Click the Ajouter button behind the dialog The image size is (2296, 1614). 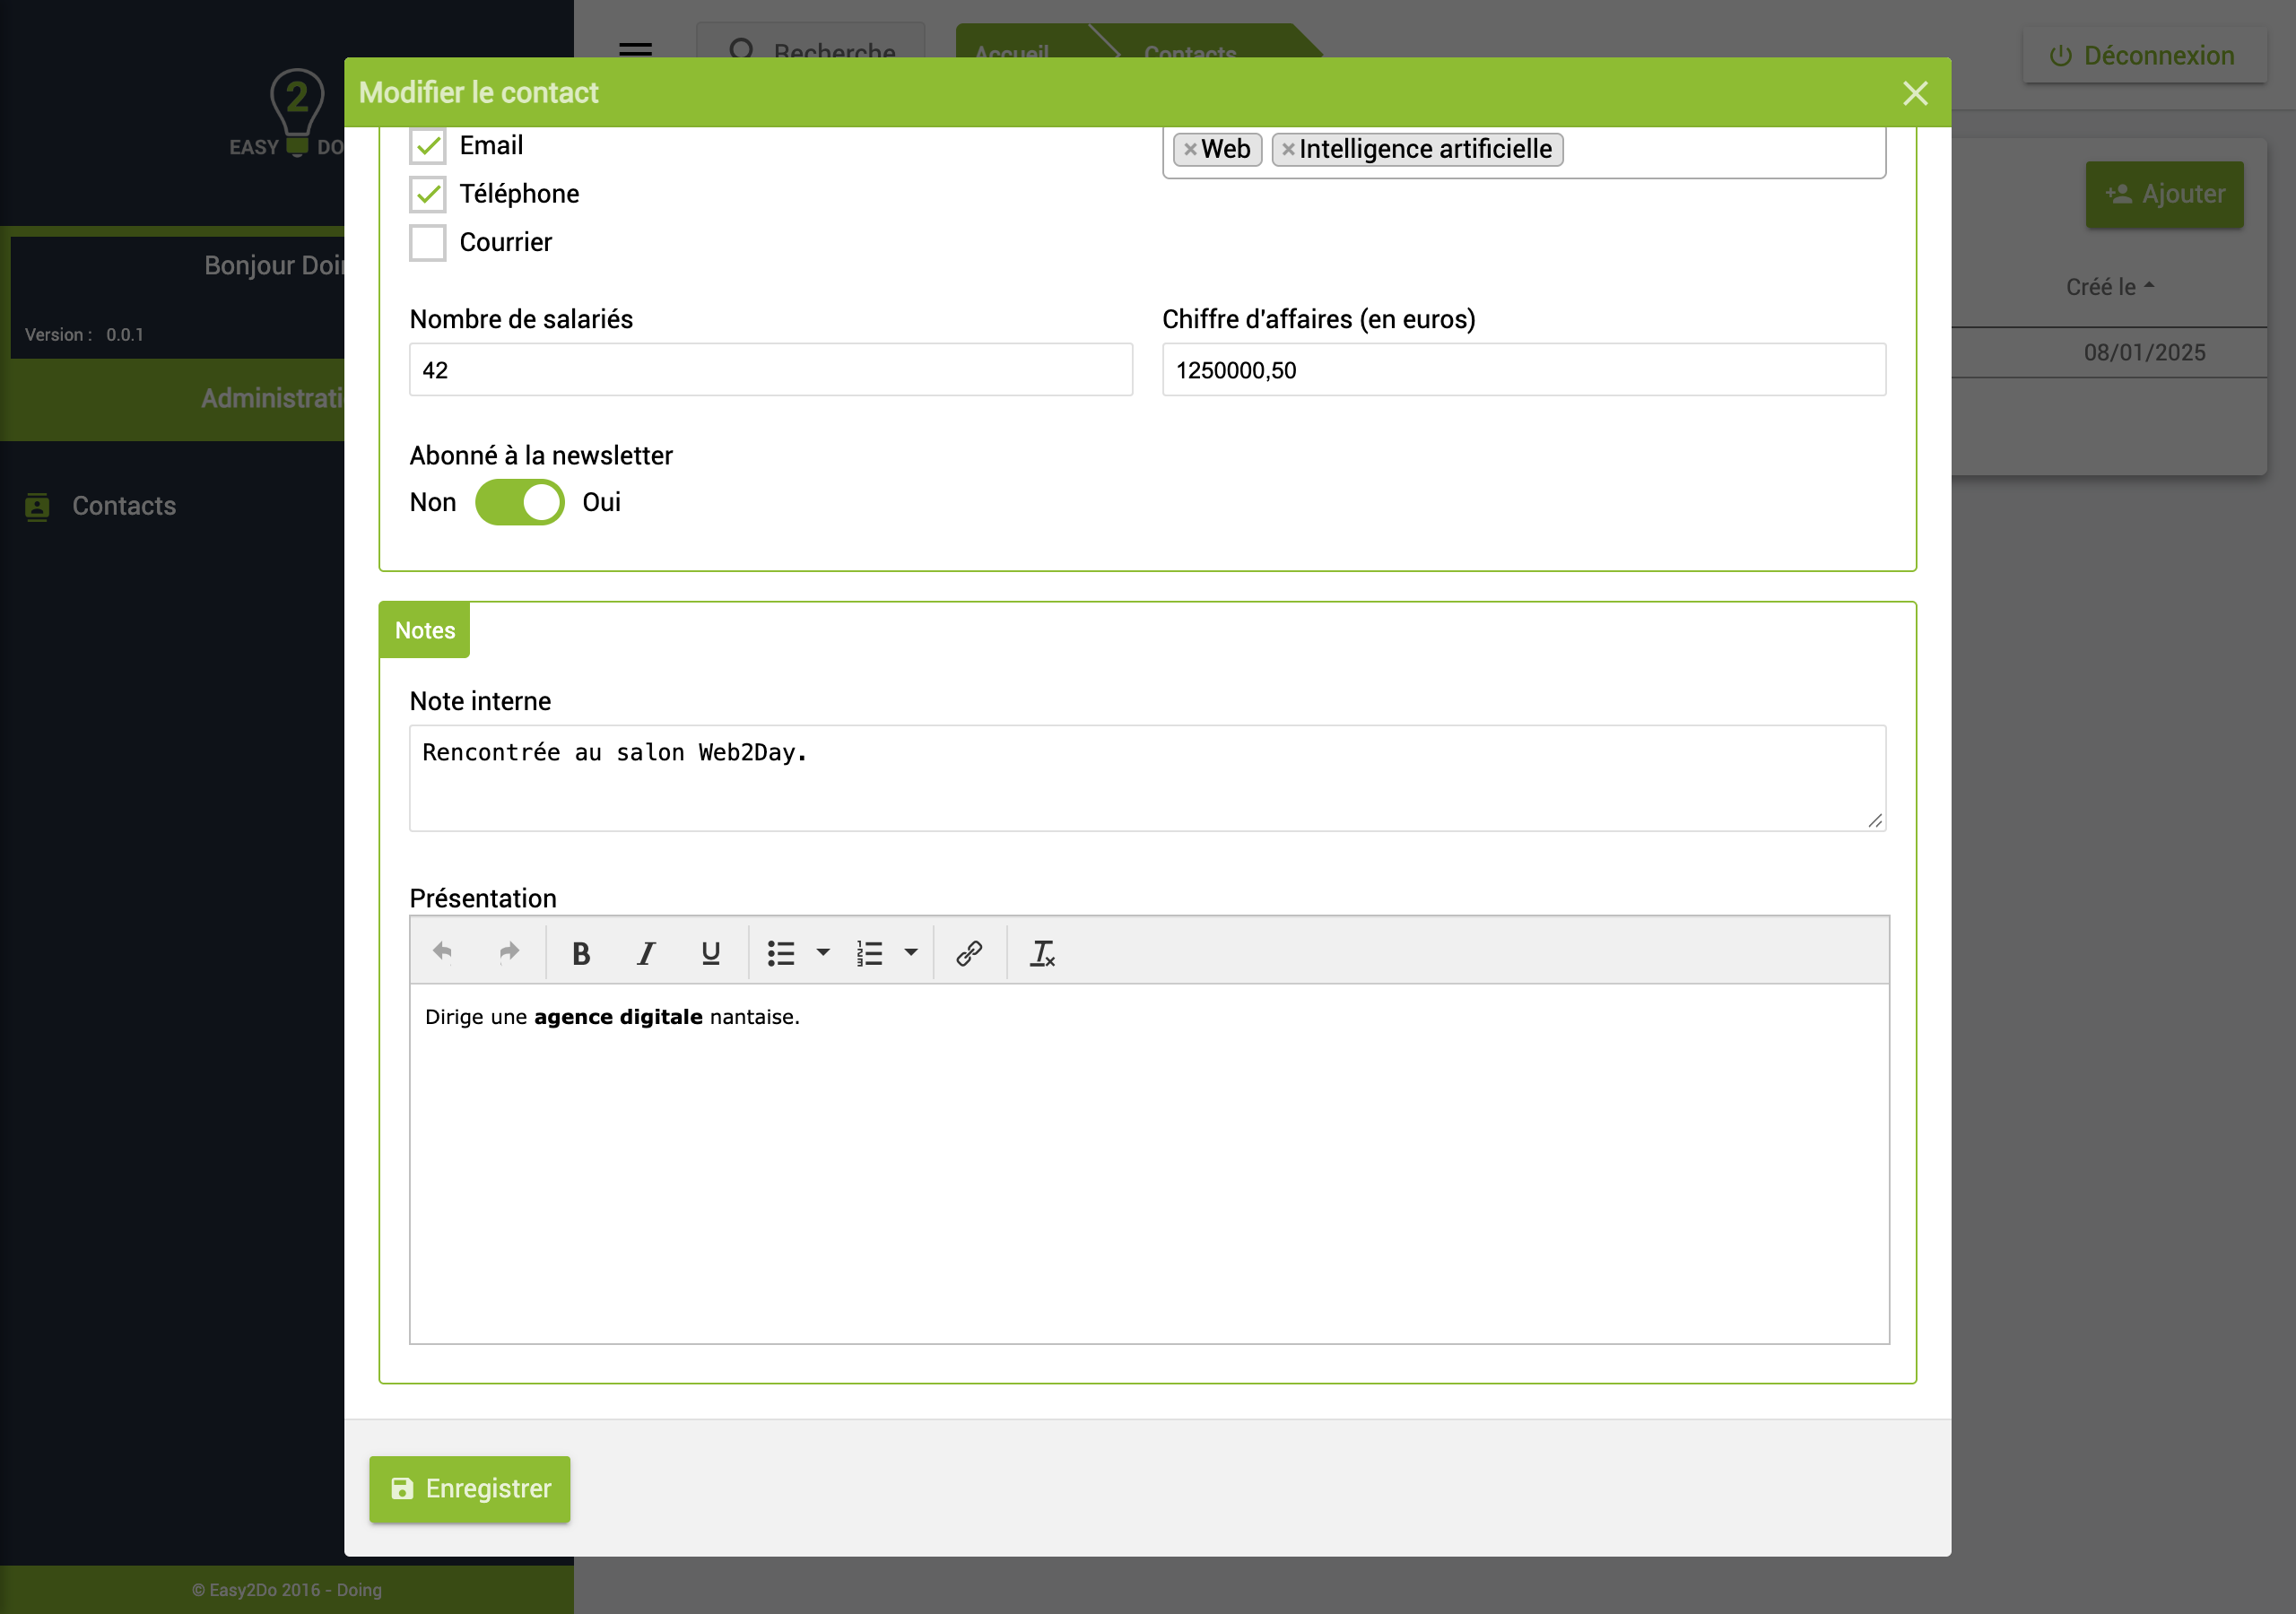2164,194
